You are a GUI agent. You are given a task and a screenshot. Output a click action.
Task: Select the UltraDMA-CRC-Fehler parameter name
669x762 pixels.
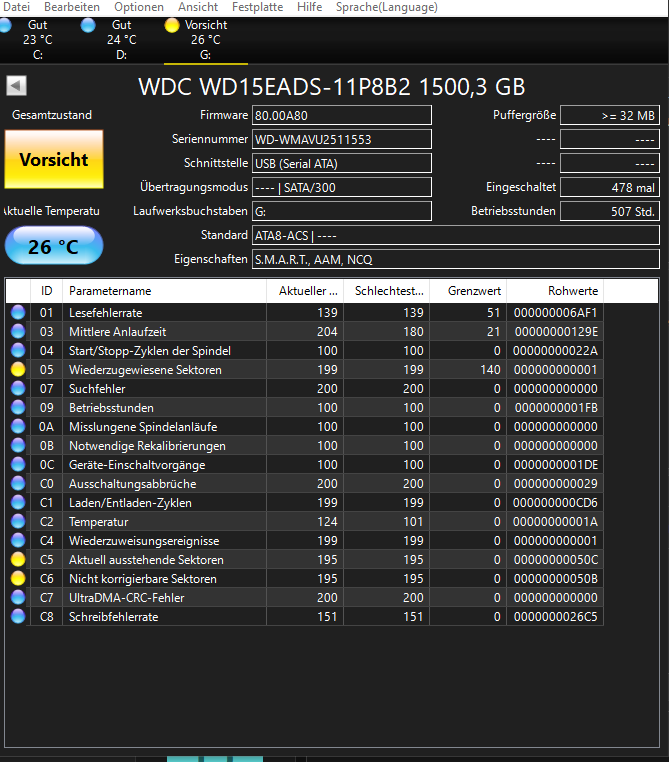(x=126, y=598)
